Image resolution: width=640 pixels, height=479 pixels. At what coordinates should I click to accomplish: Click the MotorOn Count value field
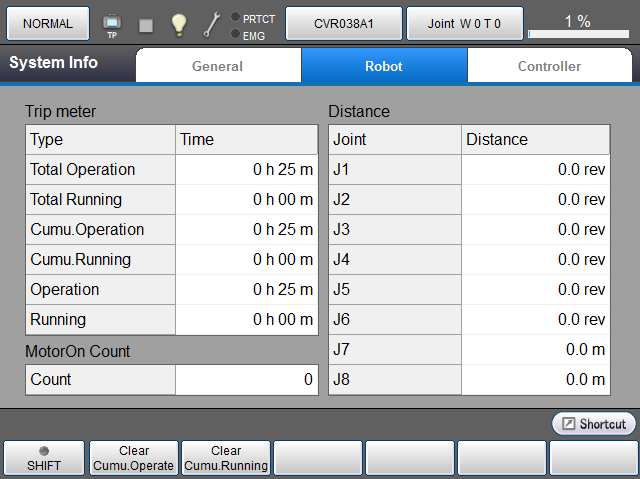coord(246,380)
